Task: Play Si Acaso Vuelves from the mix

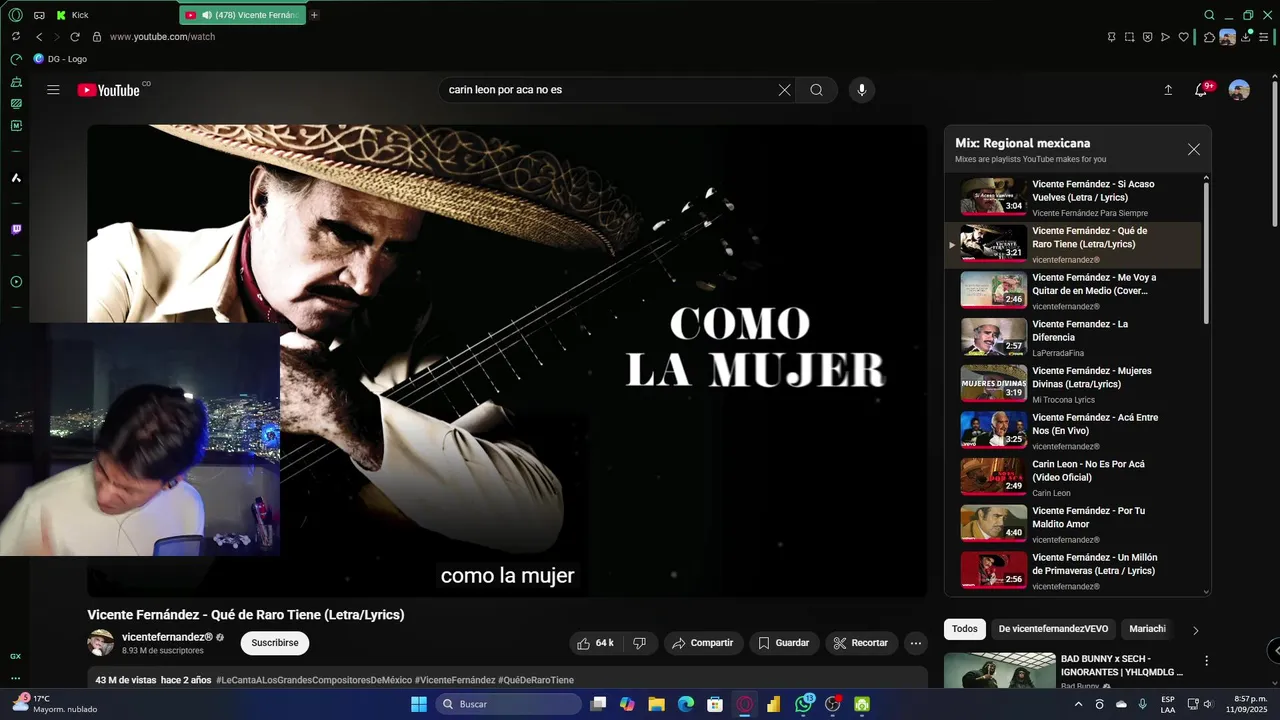Action: coord(1073,197)
